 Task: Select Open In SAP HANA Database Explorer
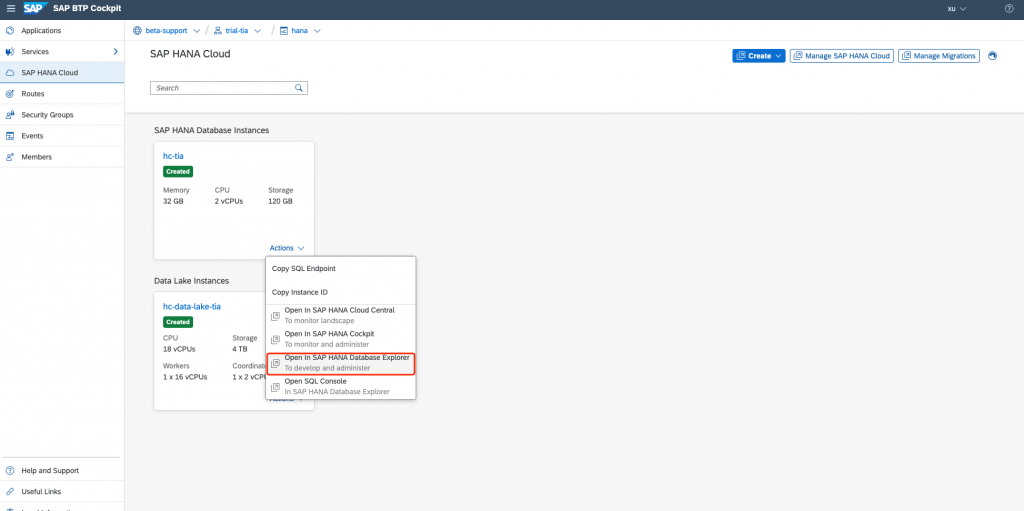point(340,363)
